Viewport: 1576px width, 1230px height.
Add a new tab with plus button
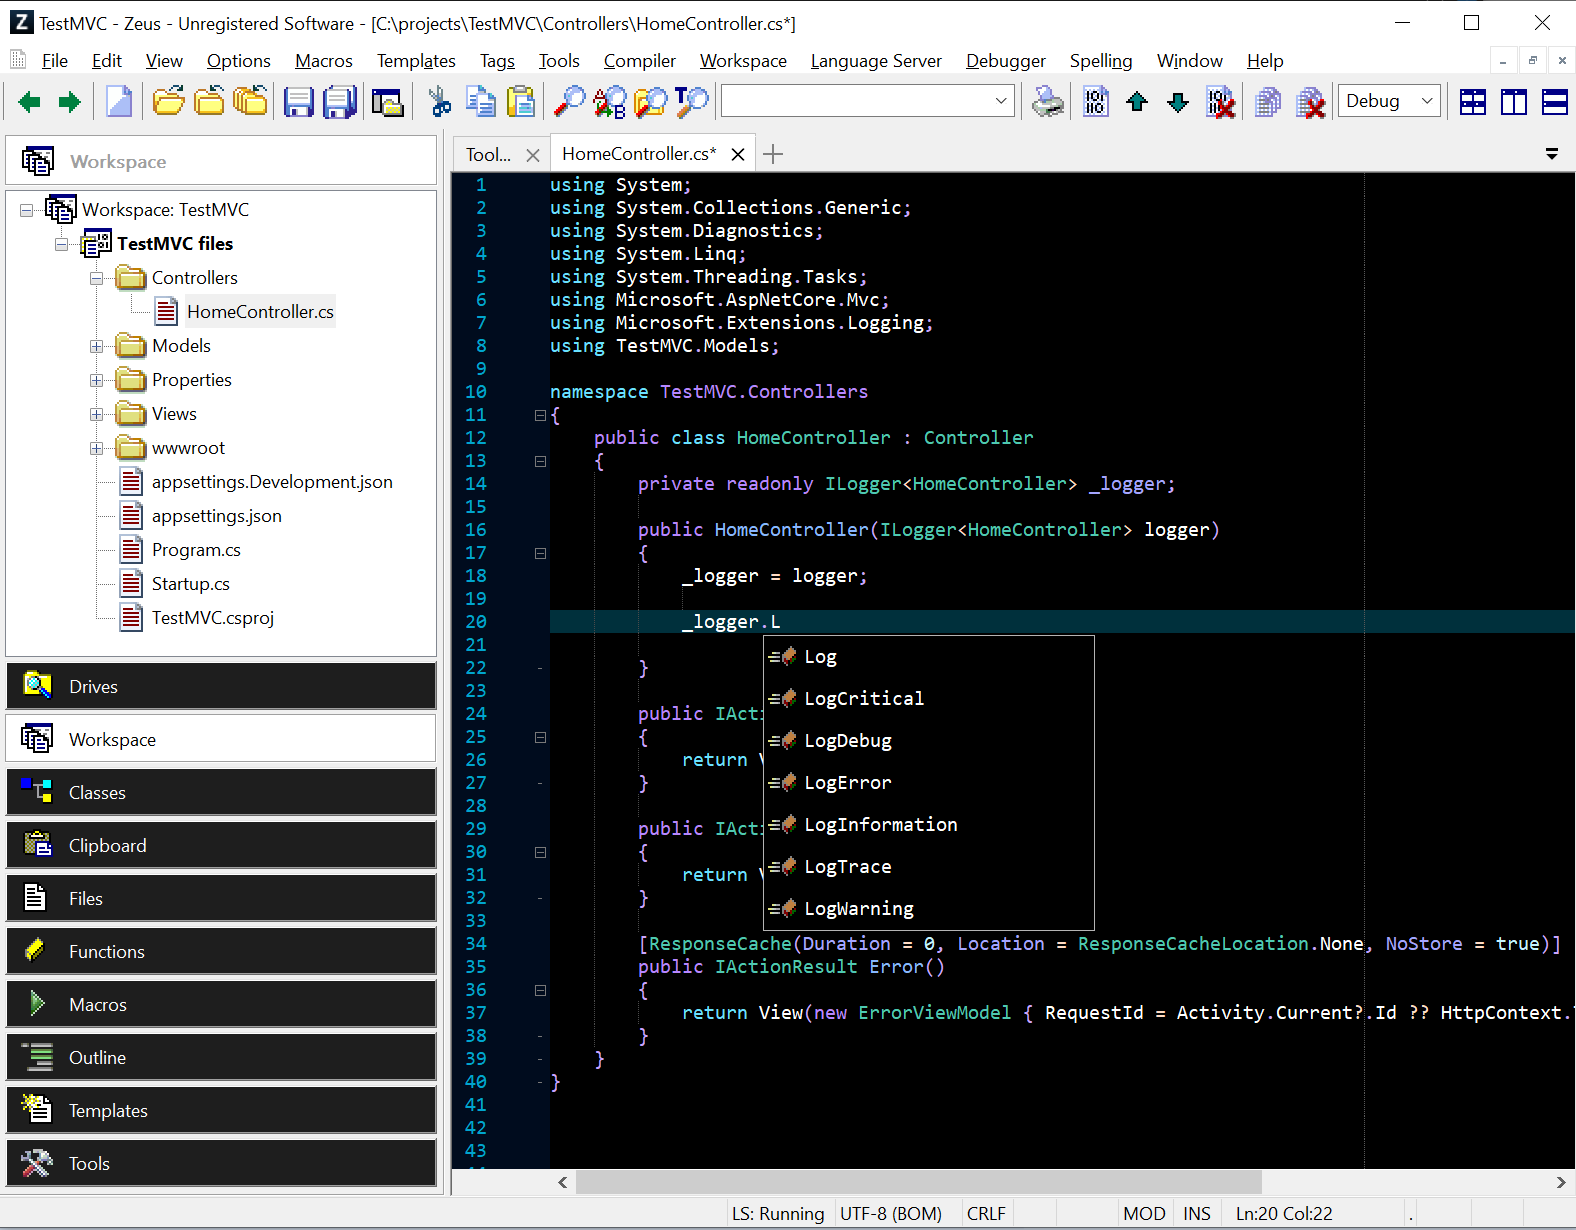(773, 154)
